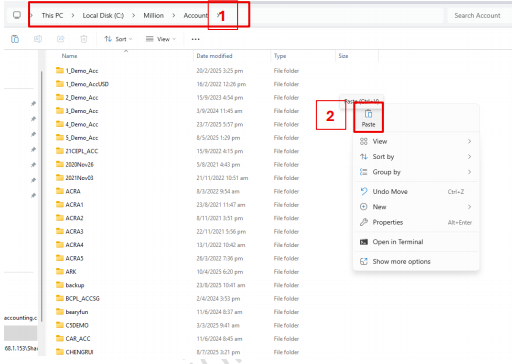
Task: Select the 1_Demo_Acc folder
Action: [x=82, y=71]
